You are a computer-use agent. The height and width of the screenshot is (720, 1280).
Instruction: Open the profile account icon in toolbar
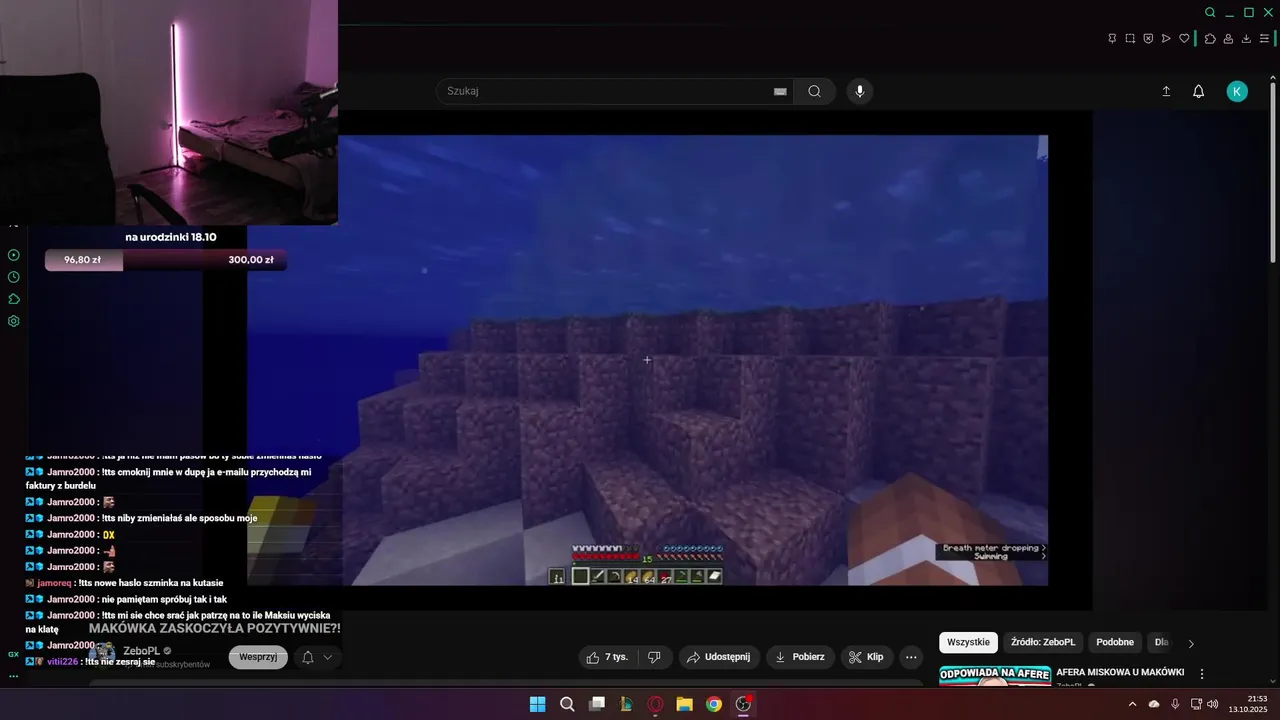coord(1228,39)
